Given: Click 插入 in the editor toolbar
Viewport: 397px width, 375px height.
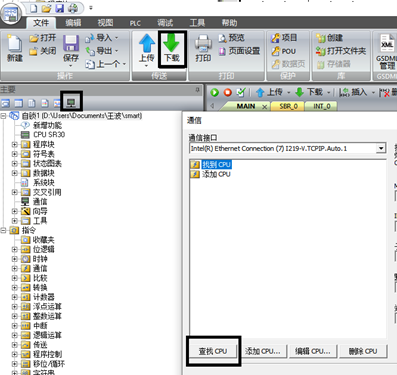Looking at the screenshot, I should tap(353, 92).
